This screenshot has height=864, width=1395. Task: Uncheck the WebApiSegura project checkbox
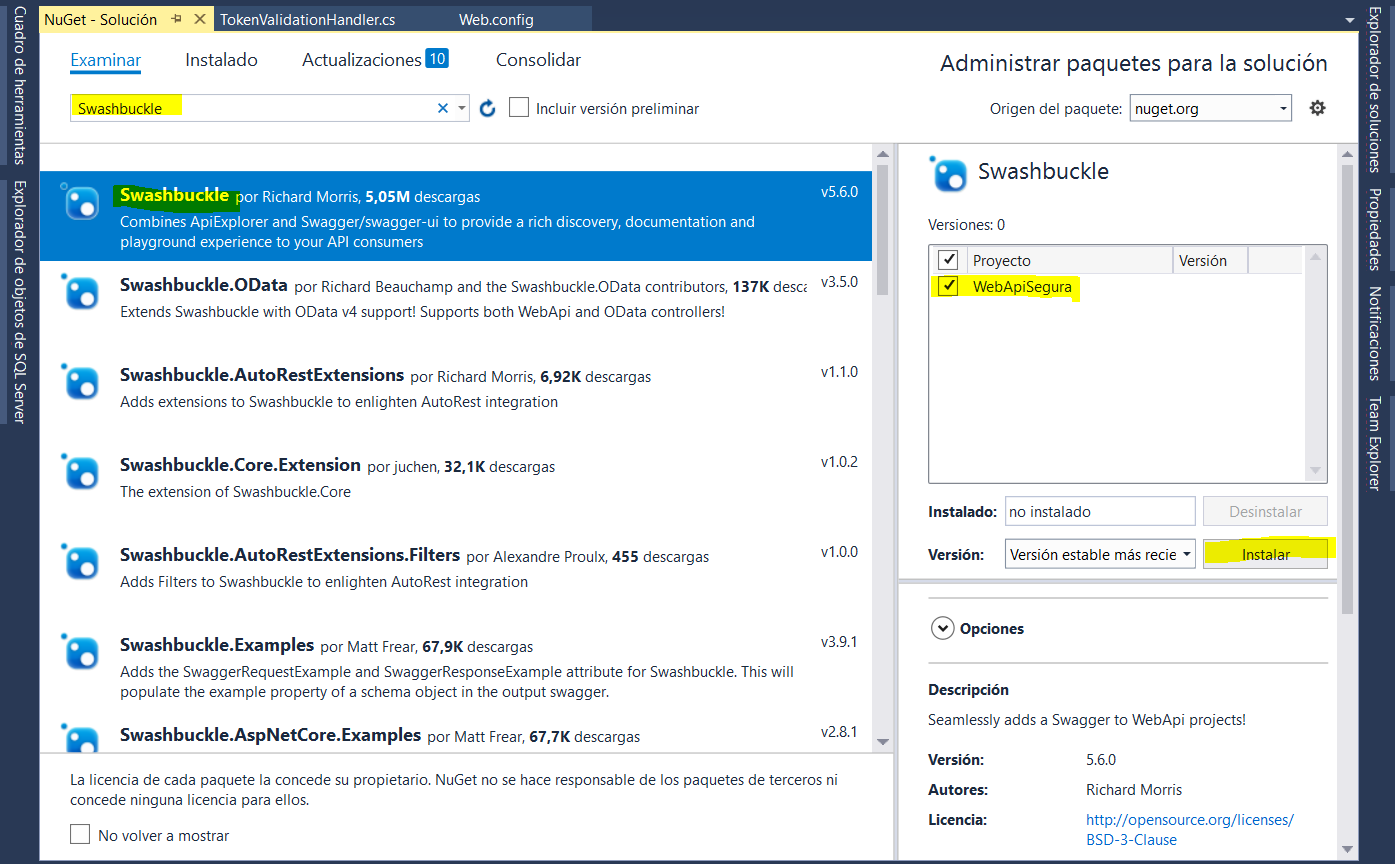948,287
